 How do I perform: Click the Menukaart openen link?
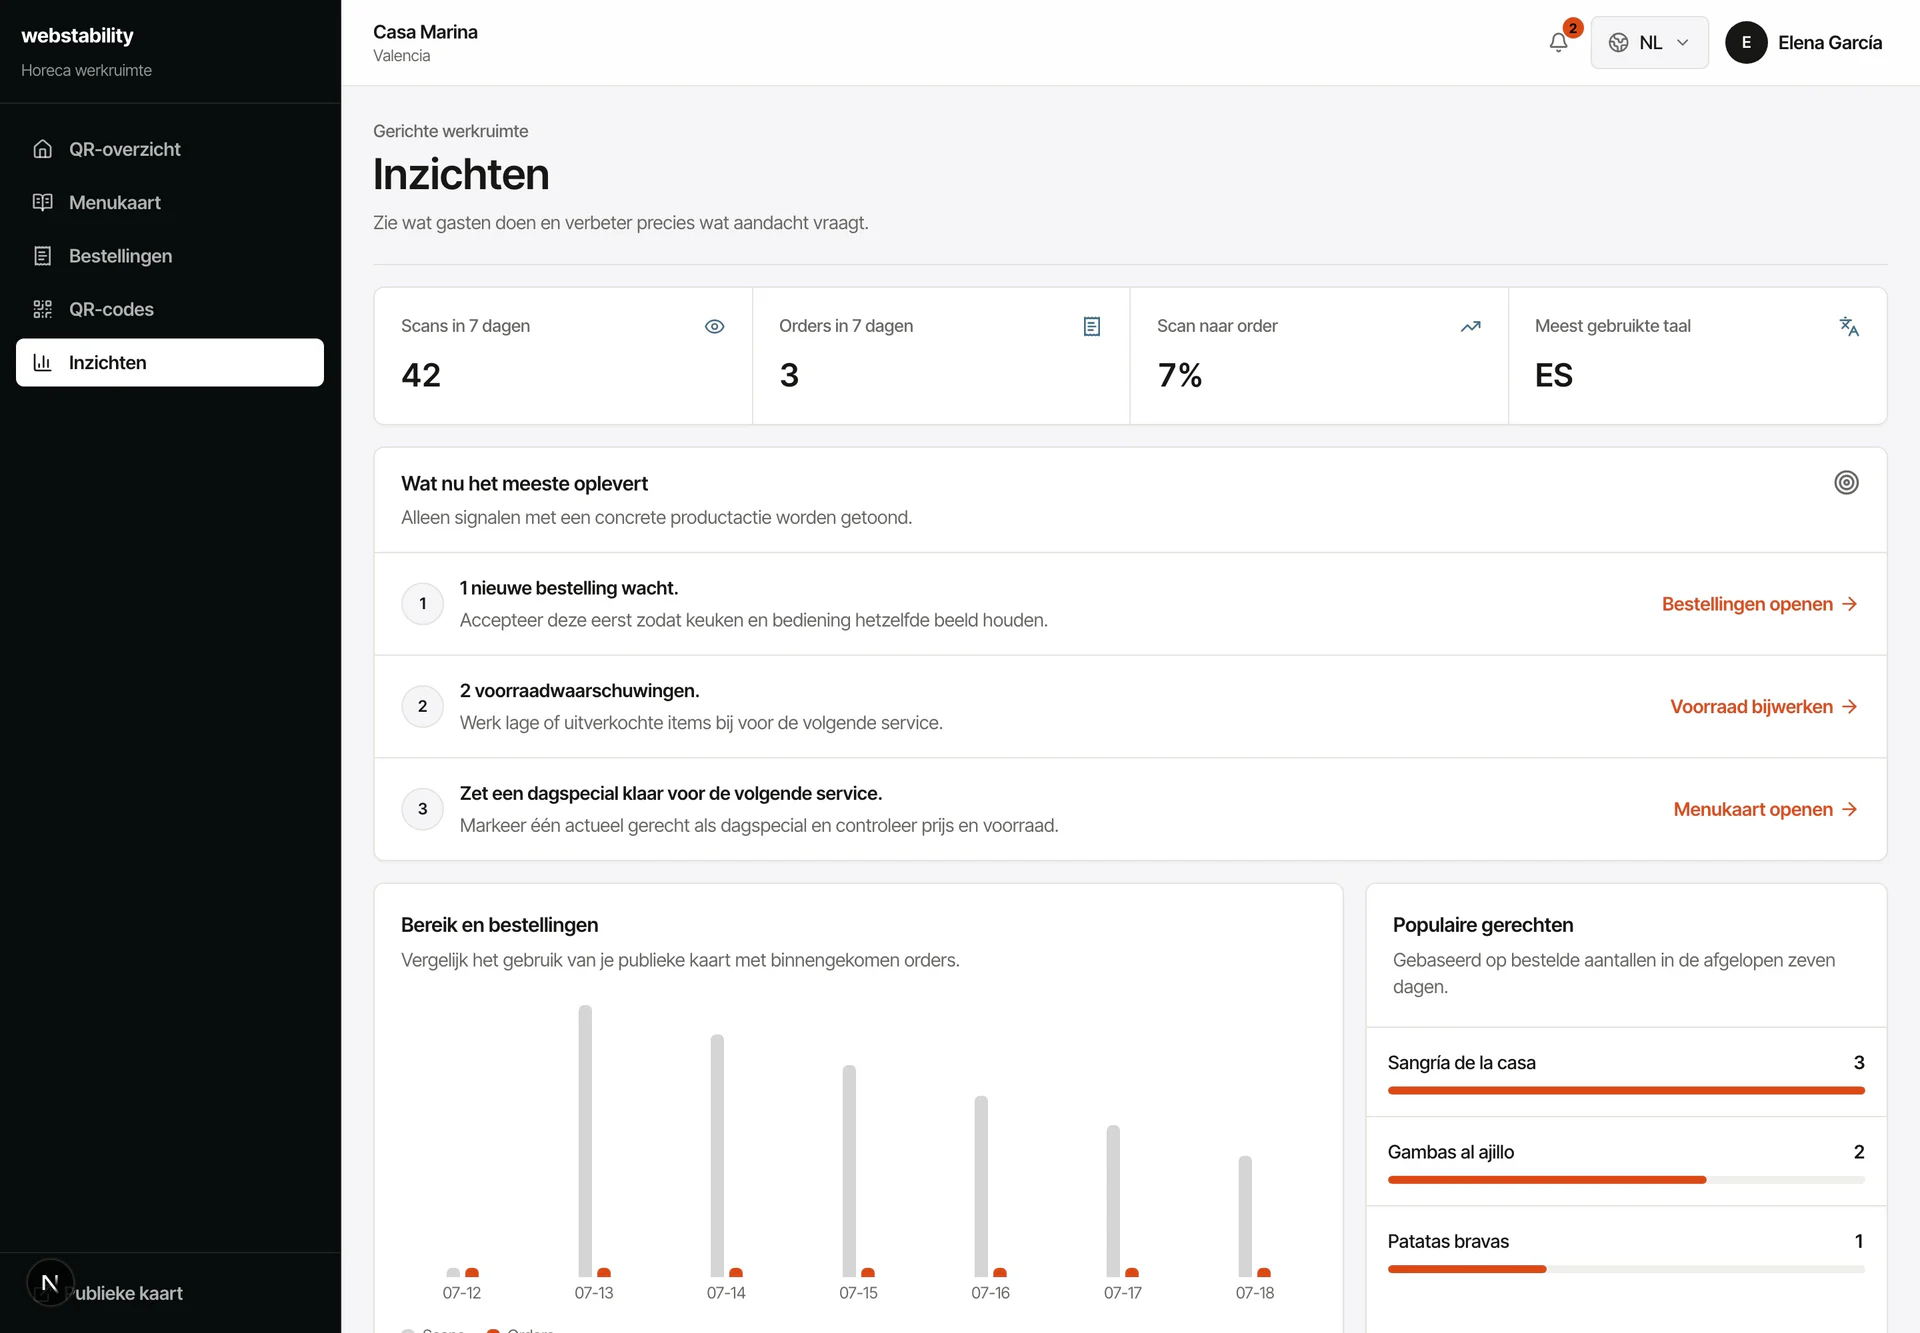click(1766, 809)
